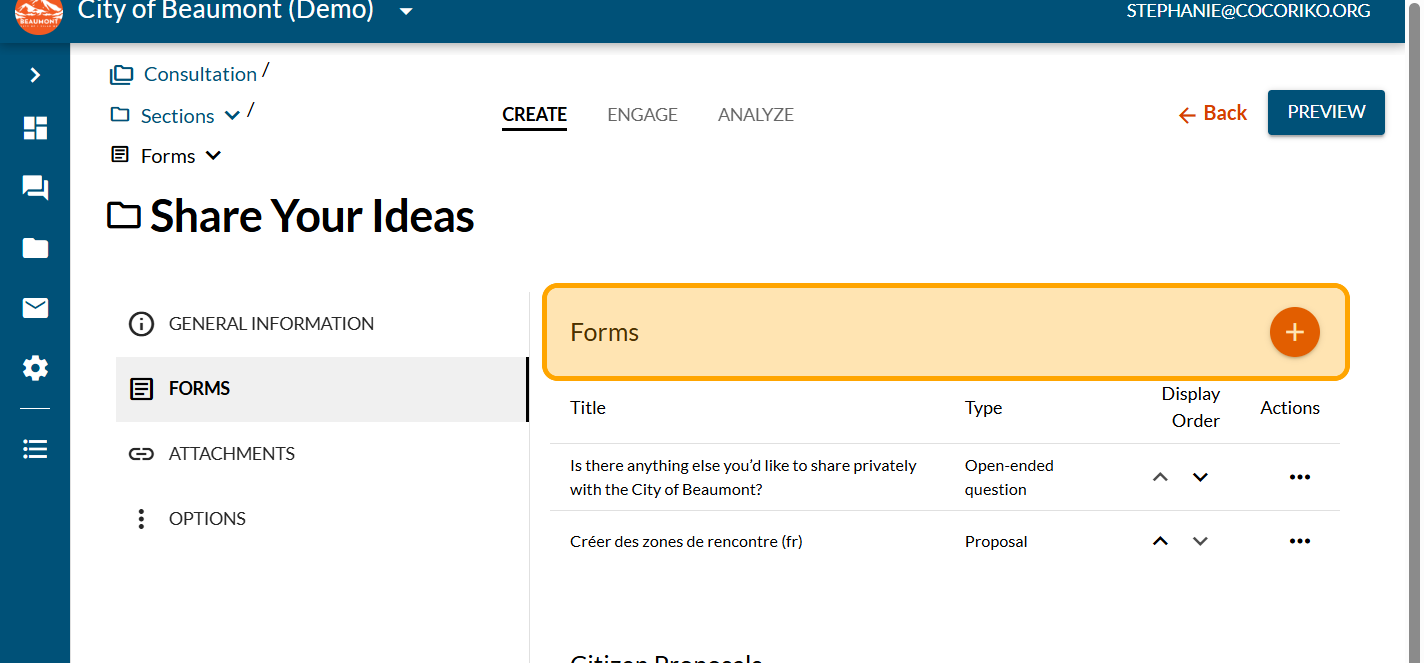The width and height of the screenshot is (1424, 663).
Task: Move the open-ended question down in order
Action: [1200, 477]
